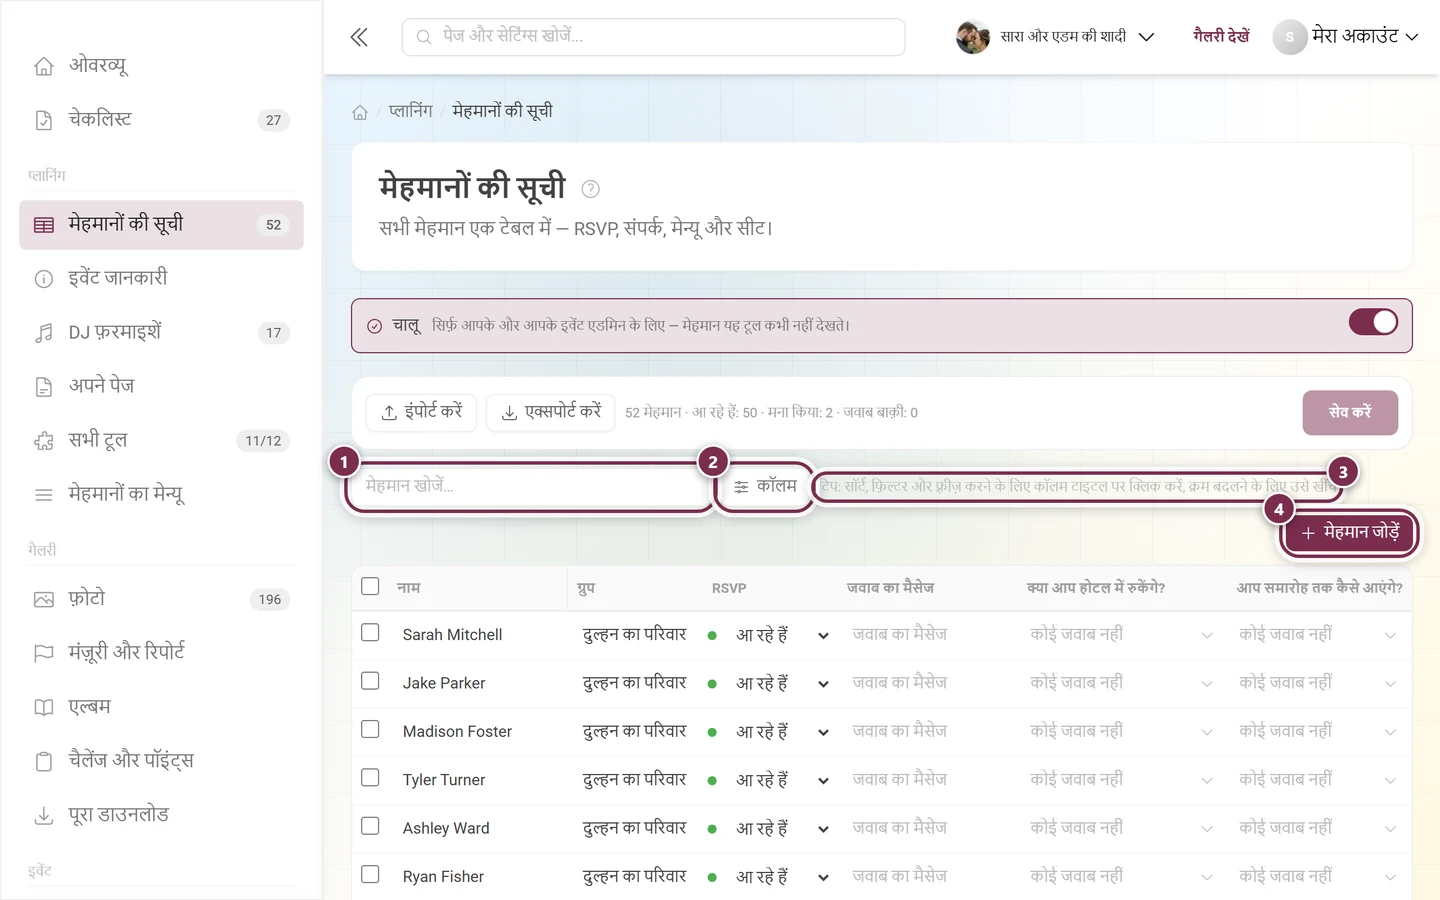Click the DJ फ़रमाइशें music note icon

tap(44, 333)
